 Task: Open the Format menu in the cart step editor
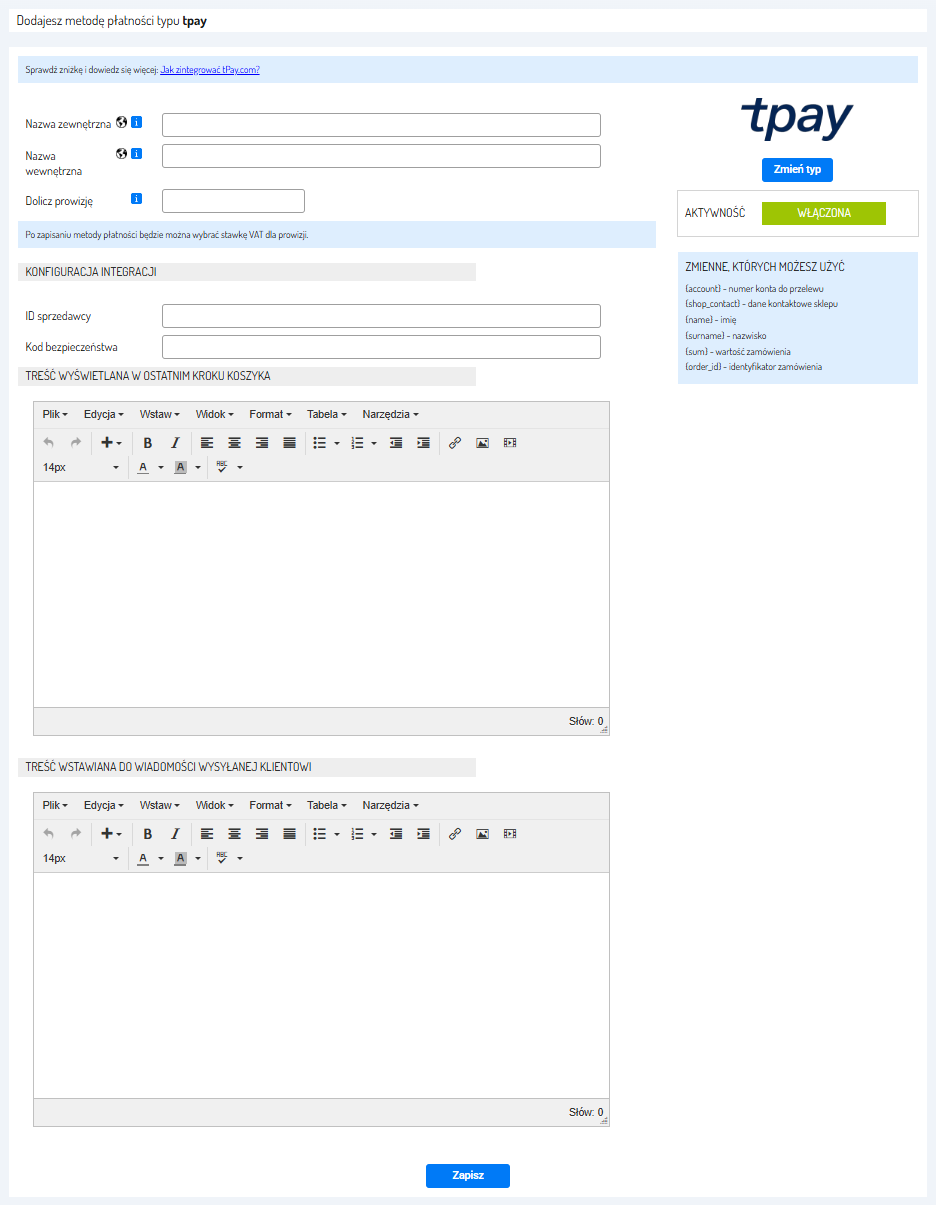click(270, 414)
